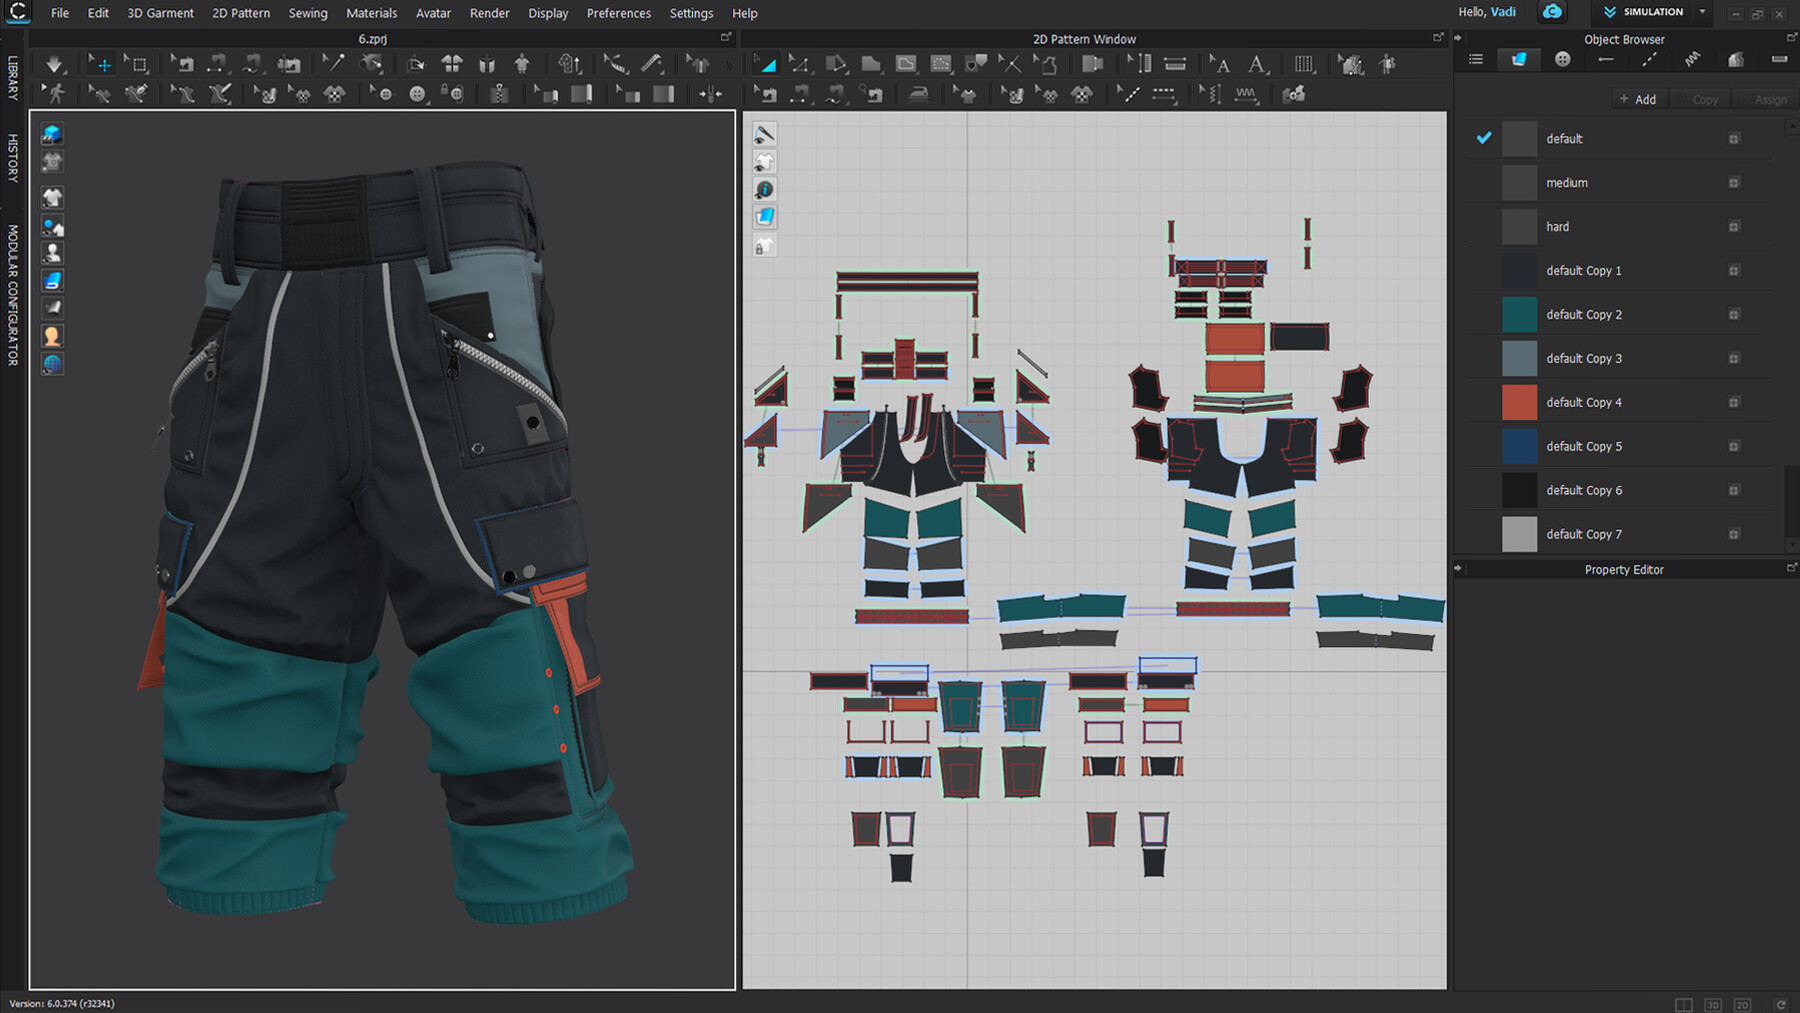Open the Fabric tab in Object Browser

1519,58
